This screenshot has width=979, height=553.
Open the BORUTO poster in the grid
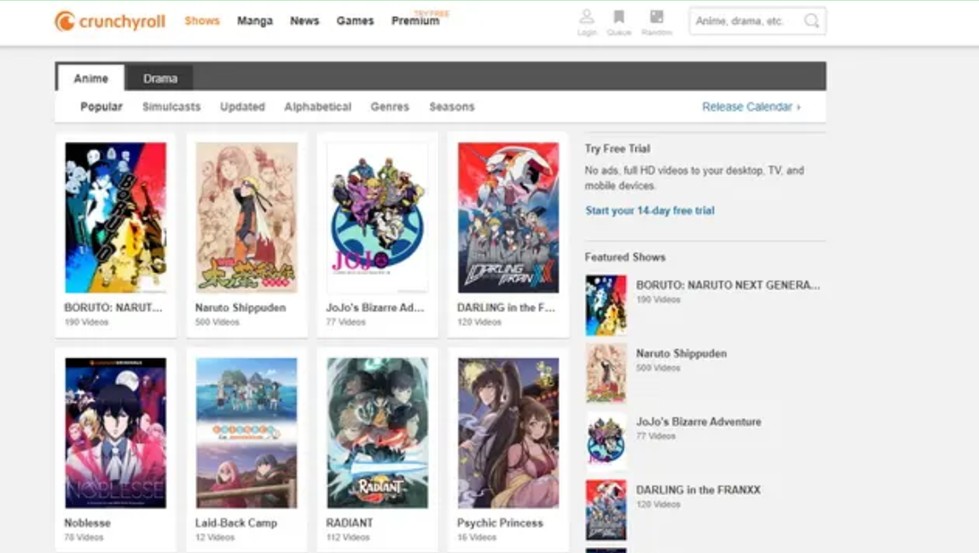click(116, 217)
